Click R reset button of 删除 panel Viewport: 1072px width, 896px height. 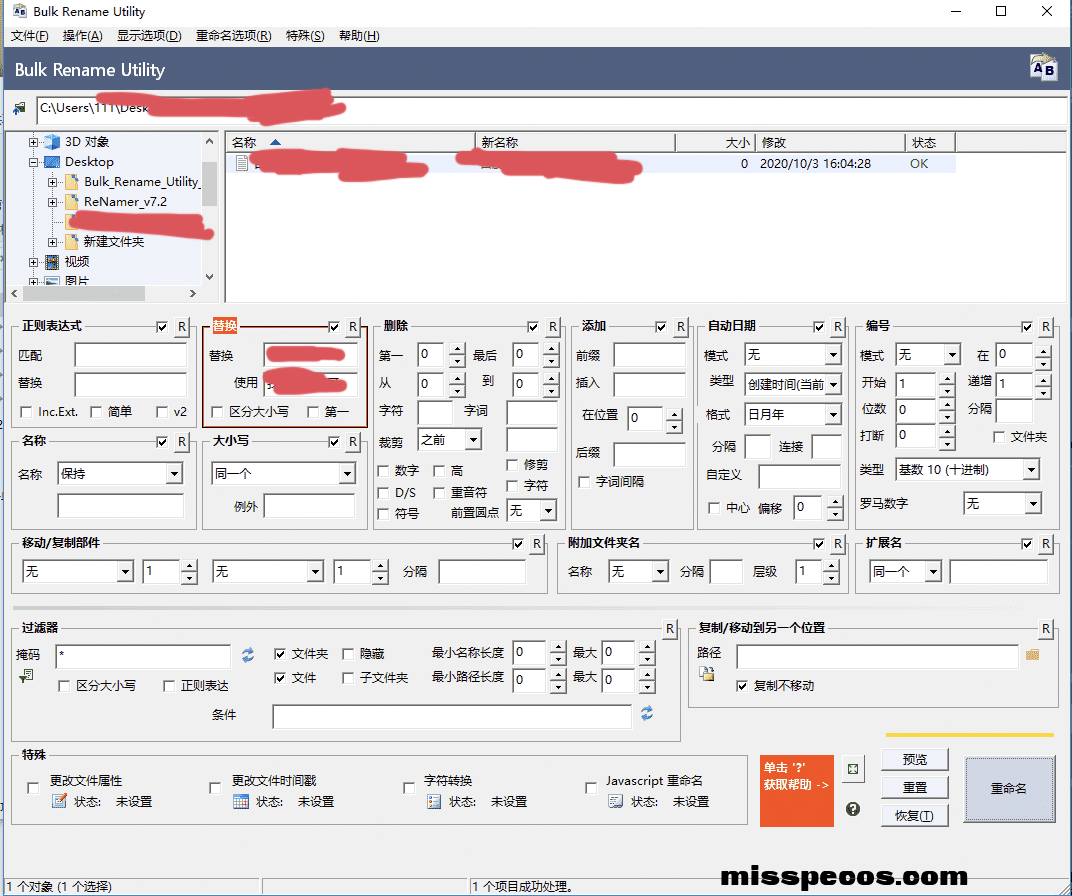(x=552, y=327)
